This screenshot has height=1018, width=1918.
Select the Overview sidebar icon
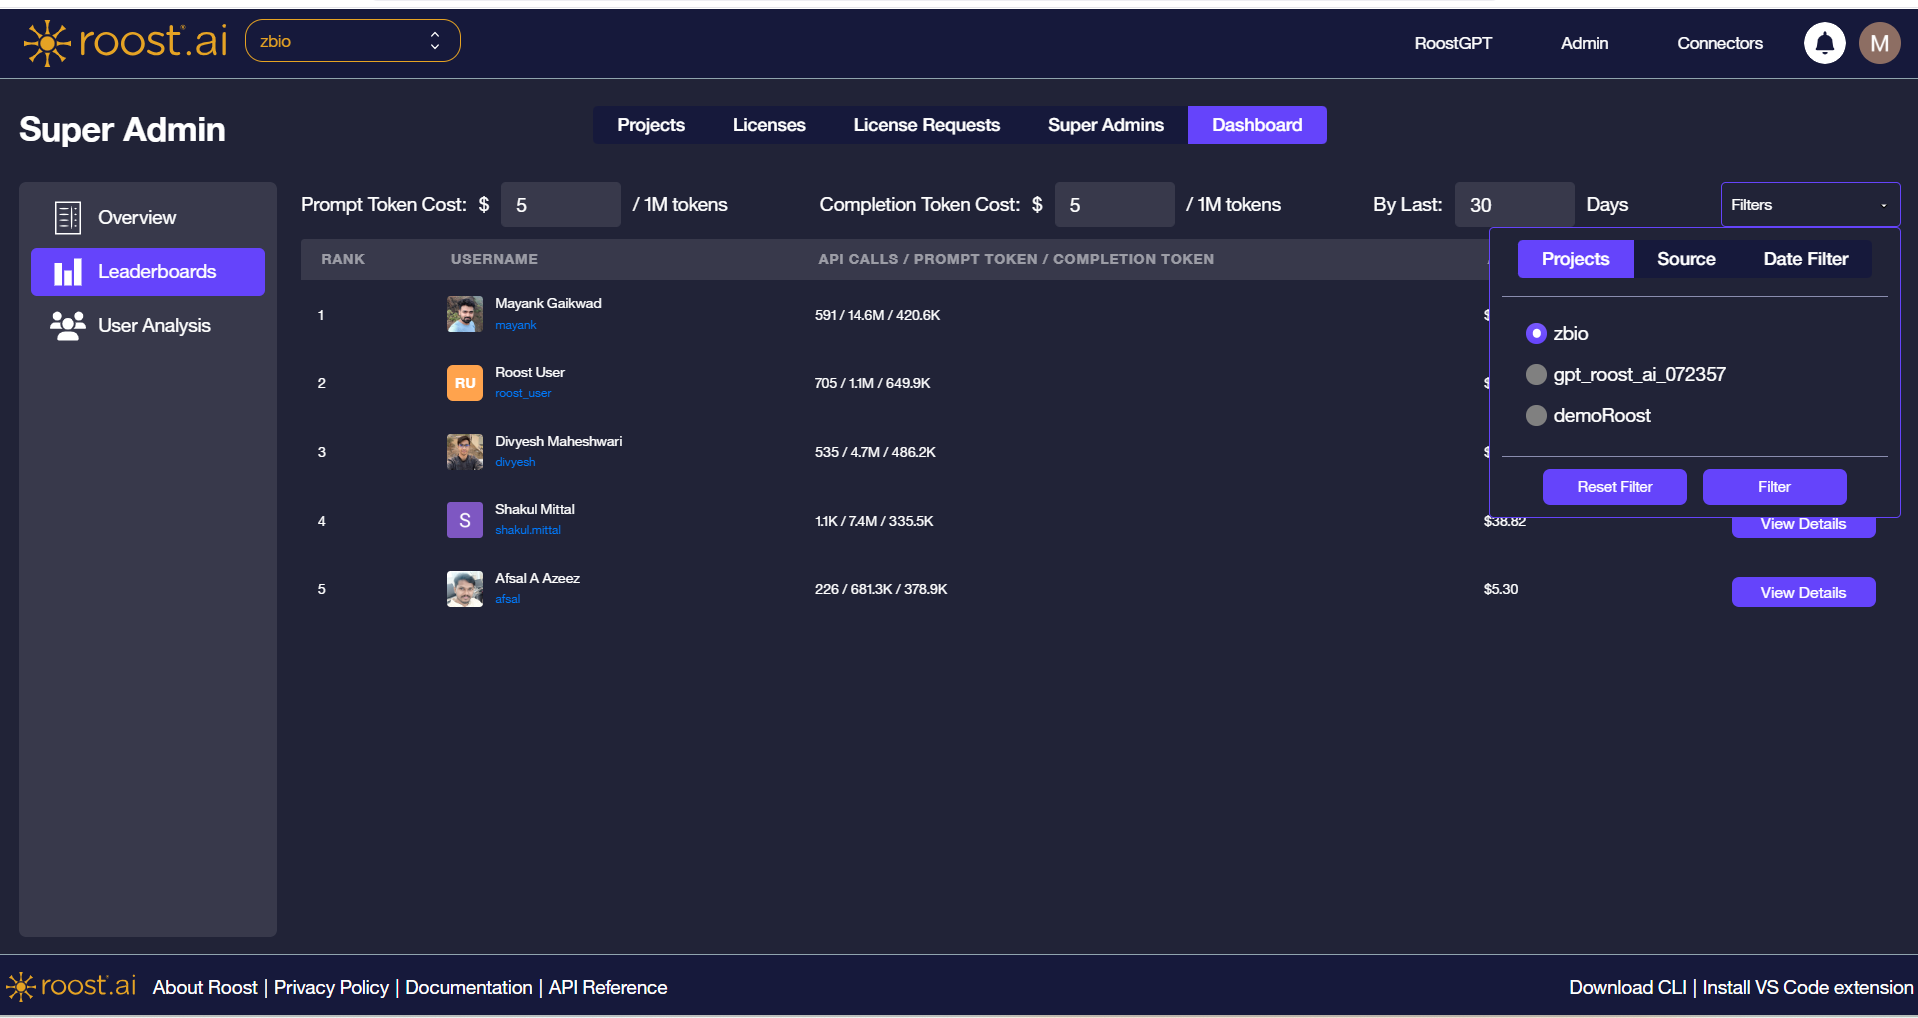pyautogui.click(x=67, y=217)
